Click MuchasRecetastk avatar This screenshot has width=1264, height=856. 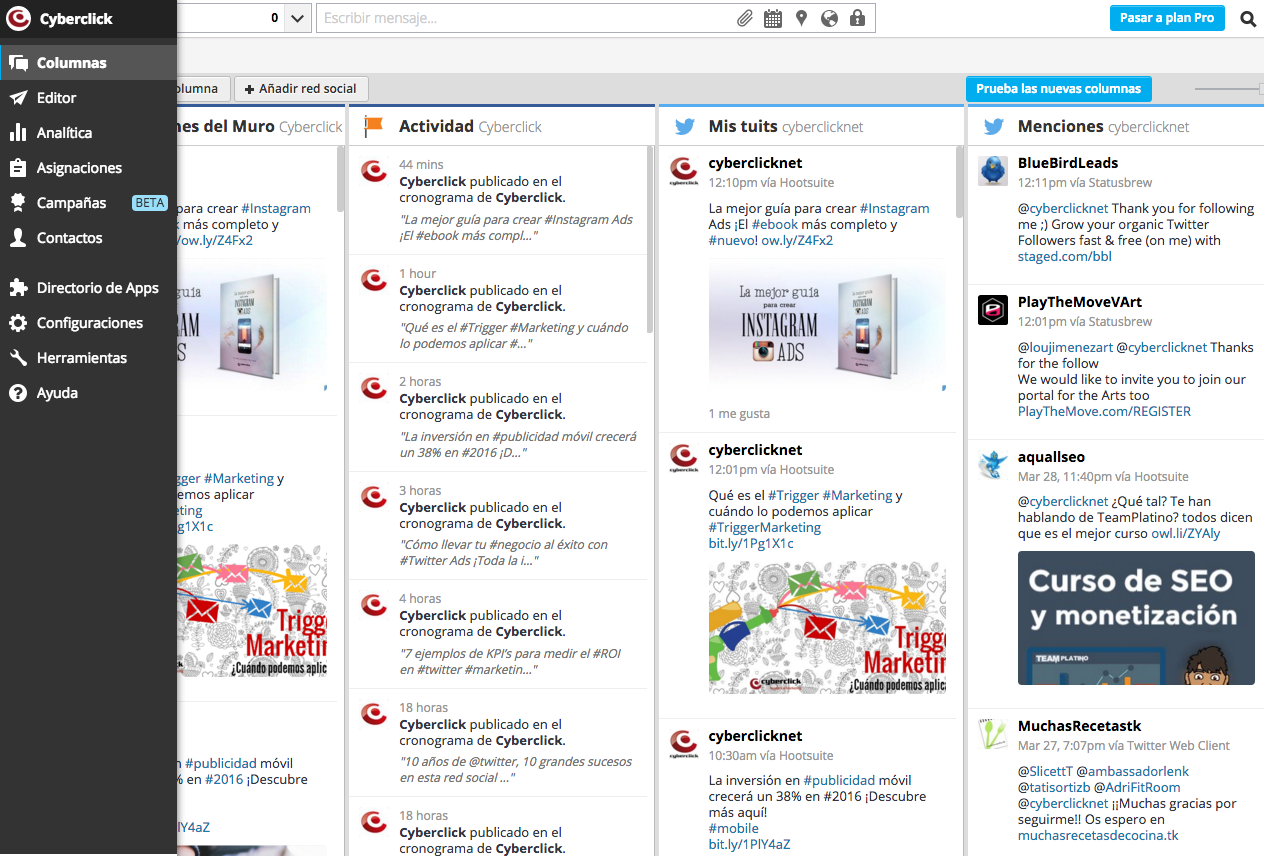tap(993, 734)
